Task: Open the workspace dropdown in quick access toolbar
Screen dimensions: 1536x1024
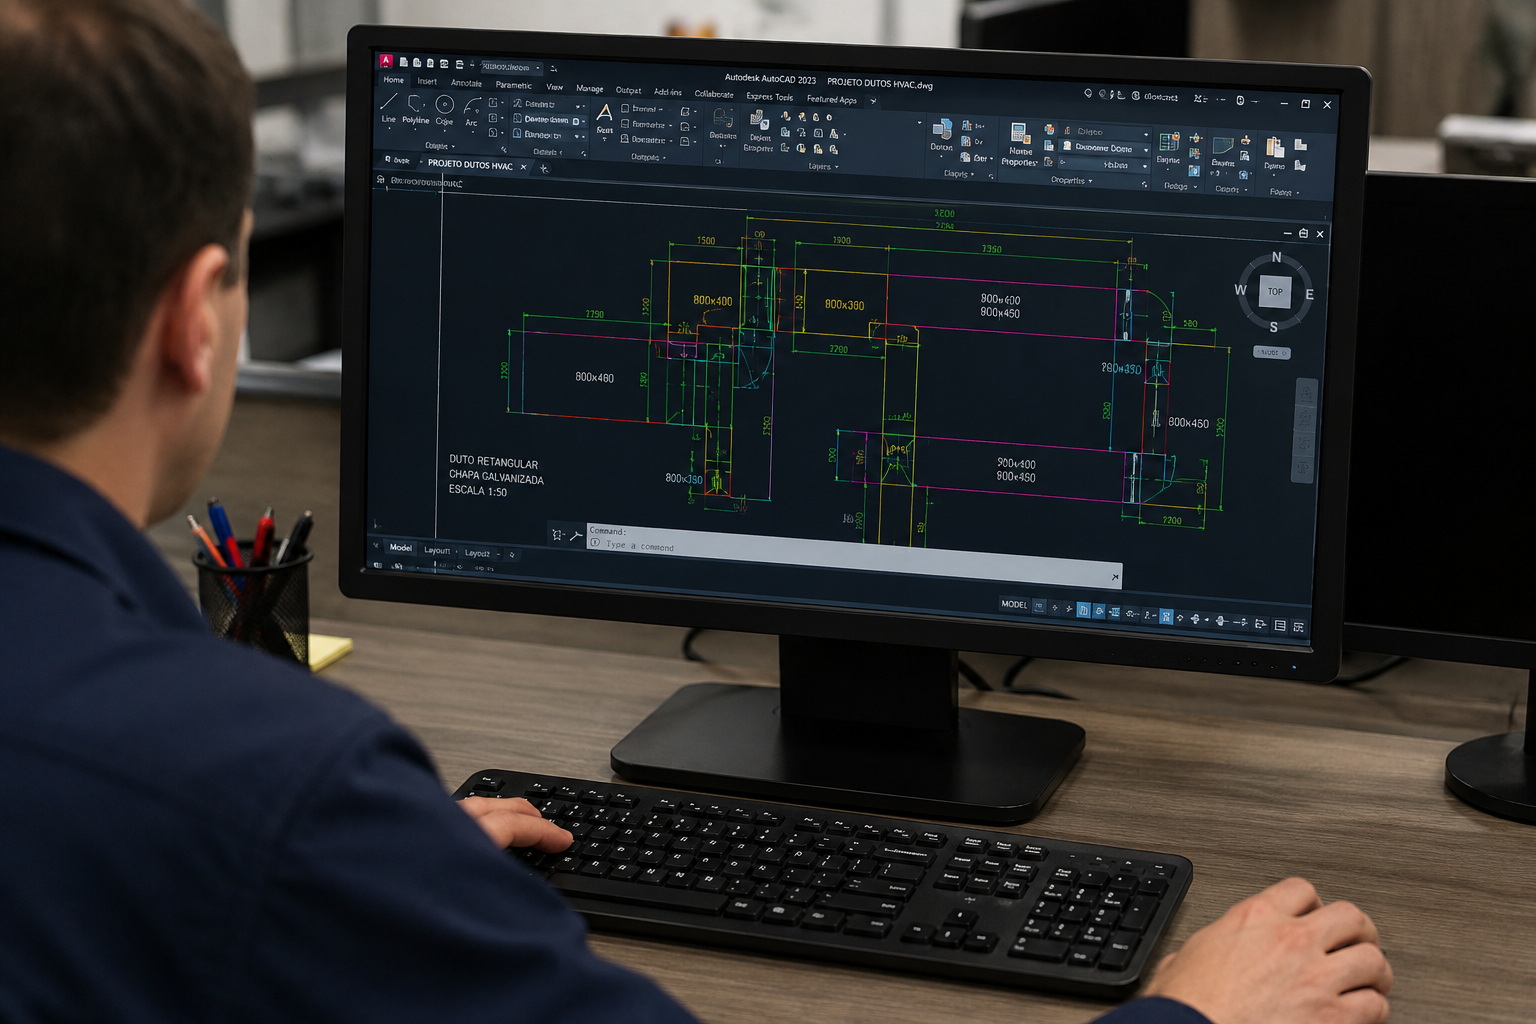Action: (x=511, y=67)
